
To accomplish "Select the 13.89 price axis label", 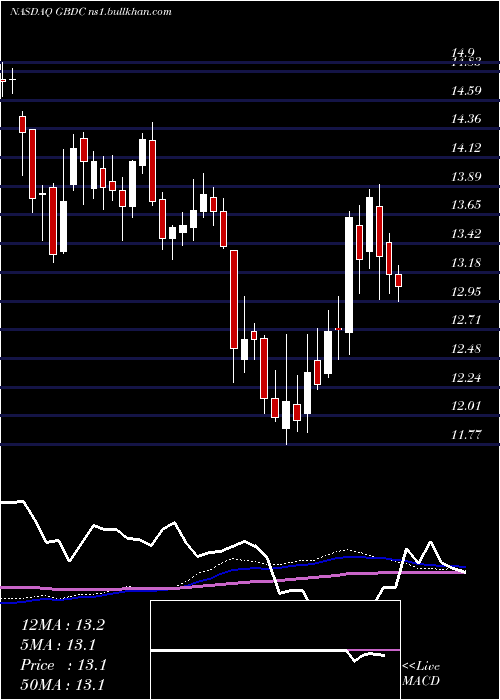I will [x=466, y=177].
